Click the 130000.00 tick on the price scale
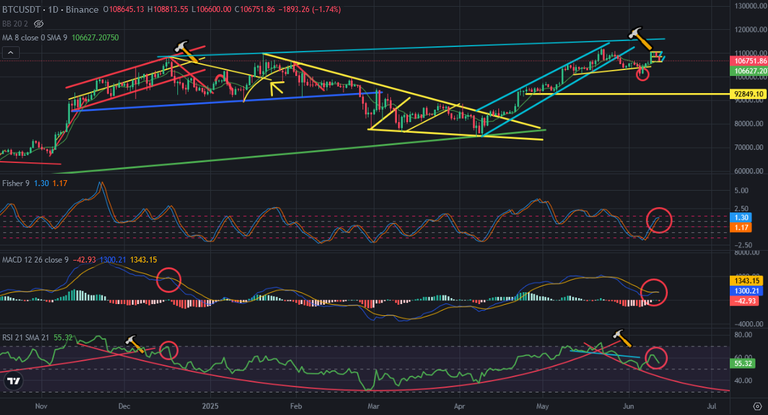This screenshot has width=768, height=415. pos(749,6)
